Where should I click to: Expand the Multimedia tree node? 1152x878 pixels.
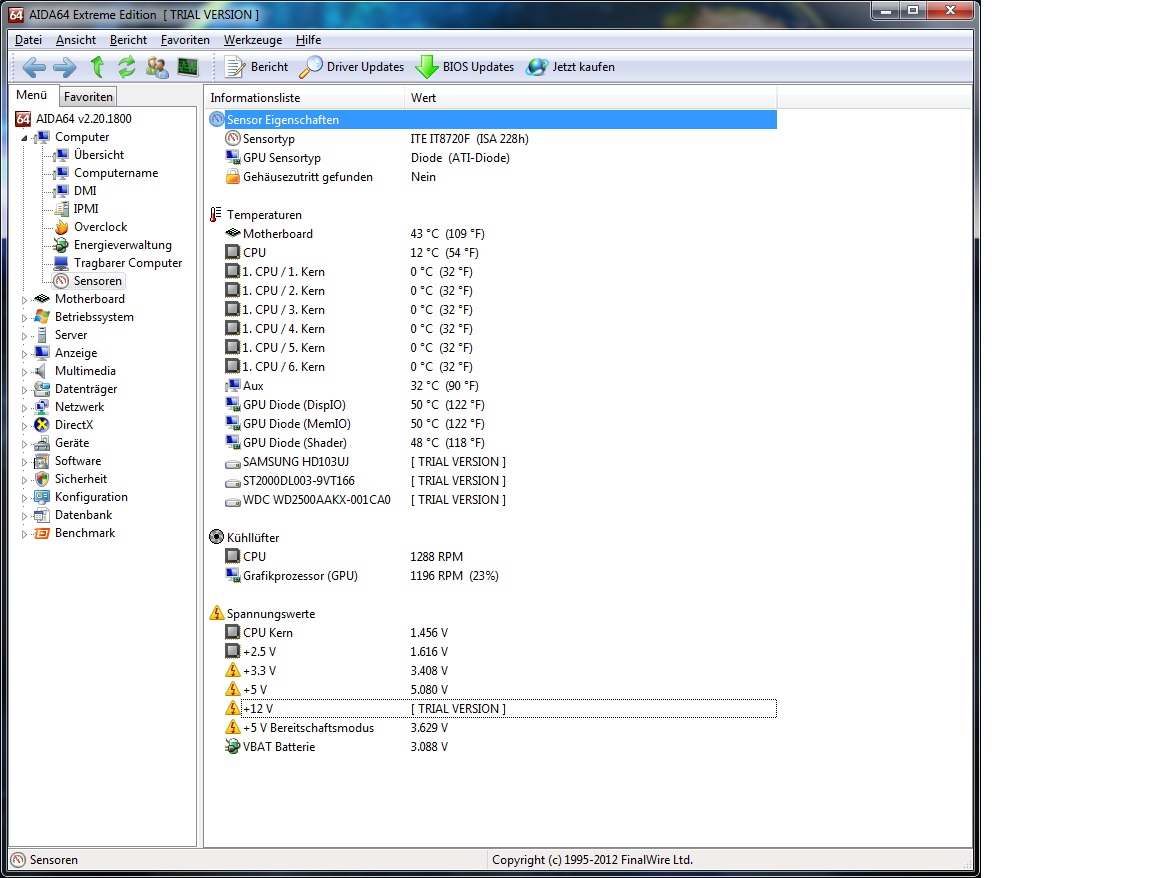point(24,372)
